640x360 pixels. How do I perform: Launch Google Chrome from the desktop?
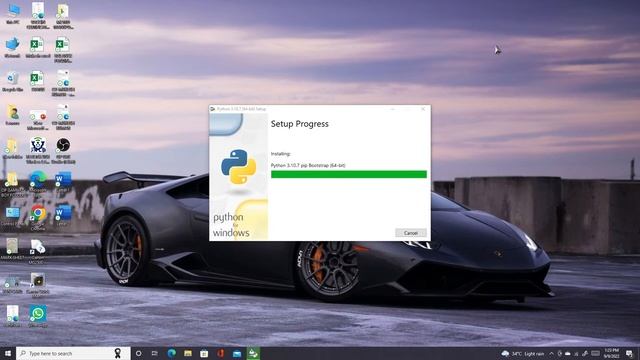38,218
